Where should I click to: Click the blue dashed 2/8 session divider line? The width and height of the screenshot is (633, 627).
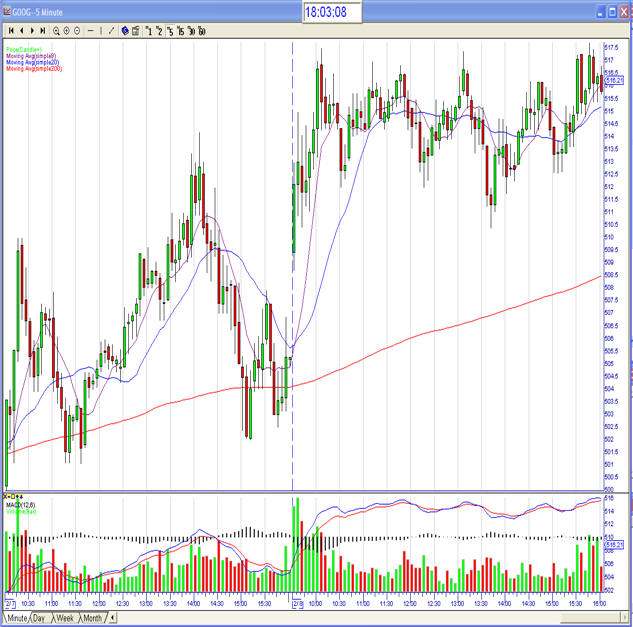292,266
